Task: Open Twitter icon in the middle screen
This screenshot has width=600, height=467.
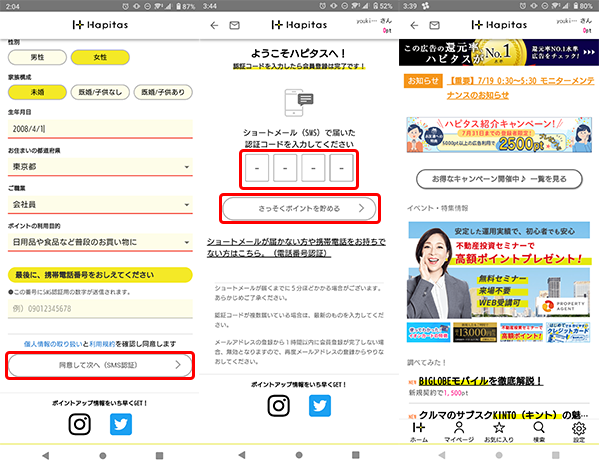Action: [x=320, y=406]
